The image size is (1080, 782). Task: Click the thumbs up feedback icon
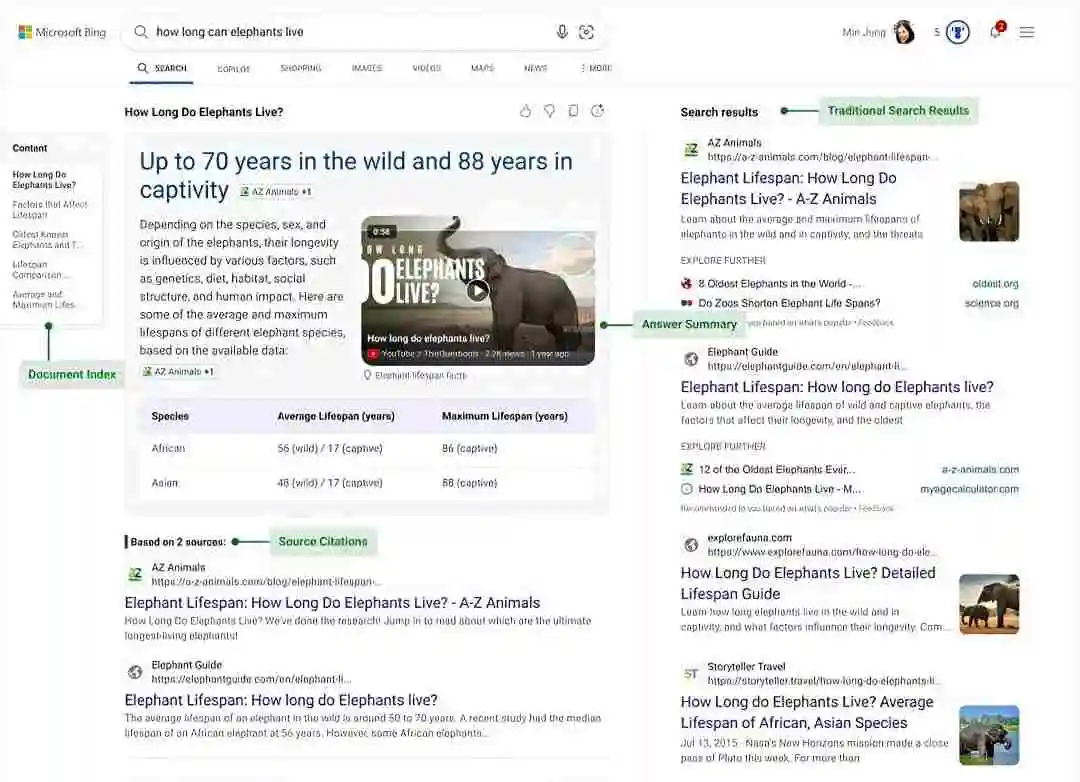point(525,111)
